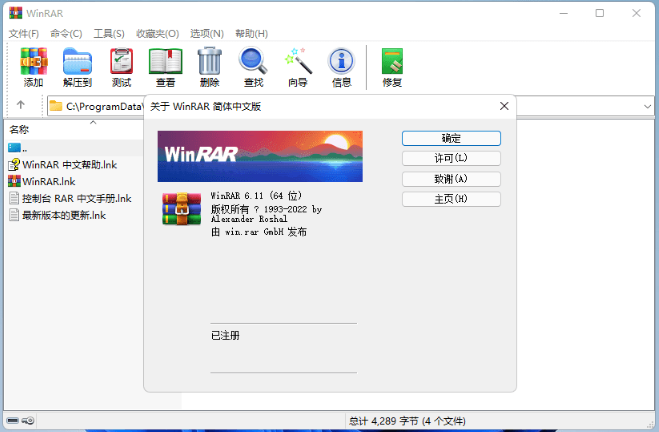Maximize the WinRAR window
The image size is (659, 432).
[x=600, y=13]
